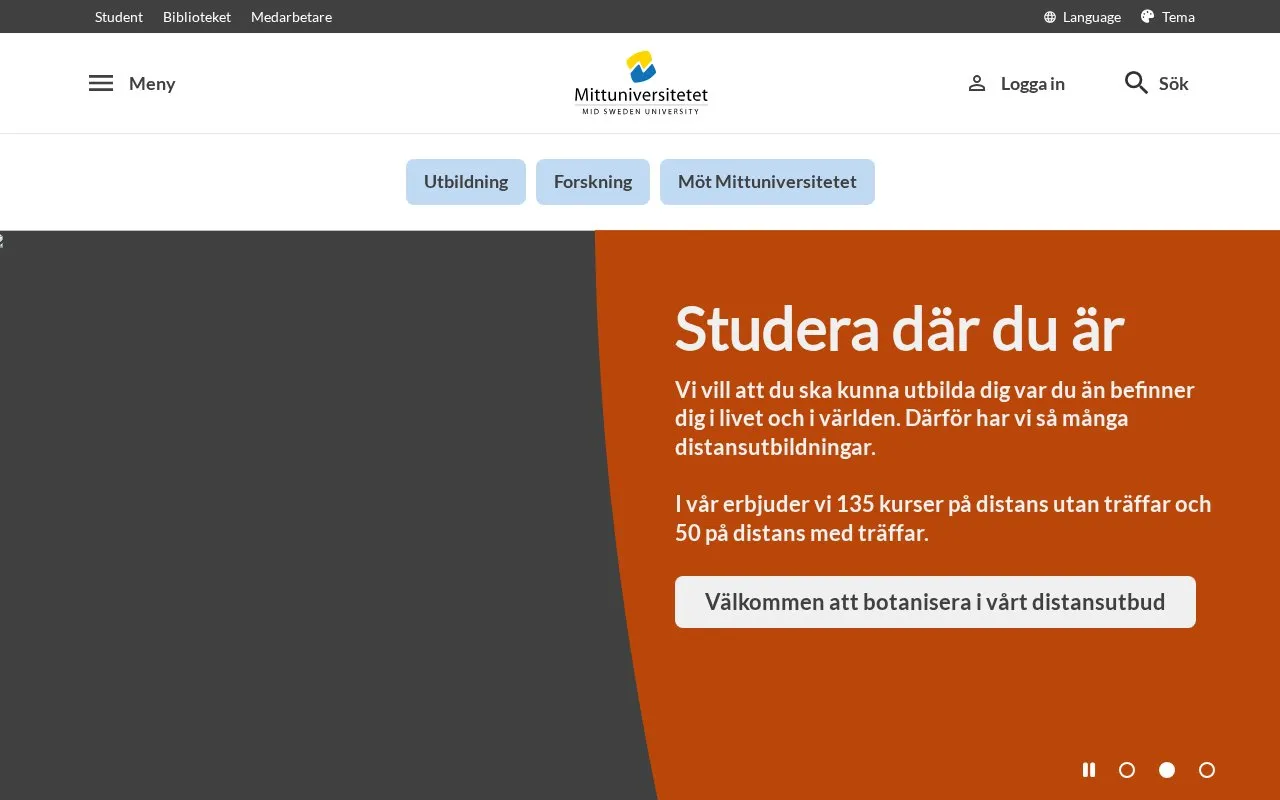Select the third slide indicator dot
The image size is (1280, 800).
coord(1207,770)
